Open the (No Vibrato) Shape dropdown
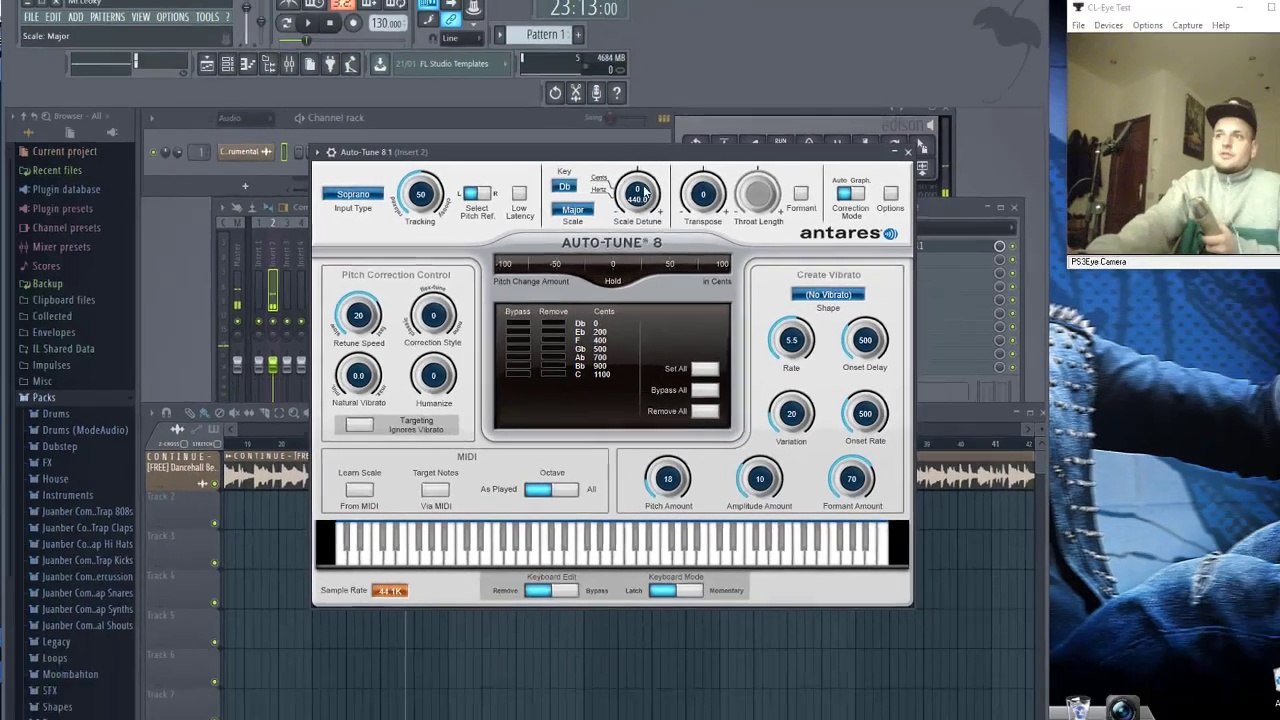 pos(828,295)
